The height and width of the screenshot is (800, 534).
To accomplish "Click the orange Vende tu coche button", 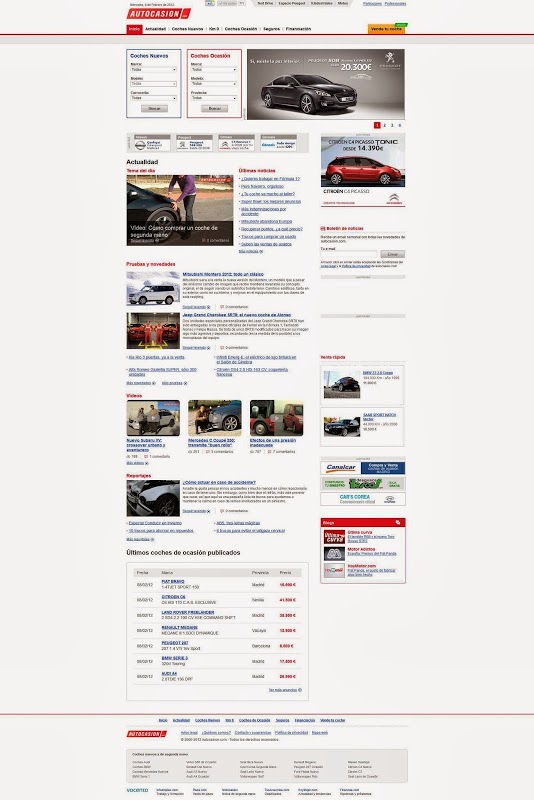I will coord(387,29).
